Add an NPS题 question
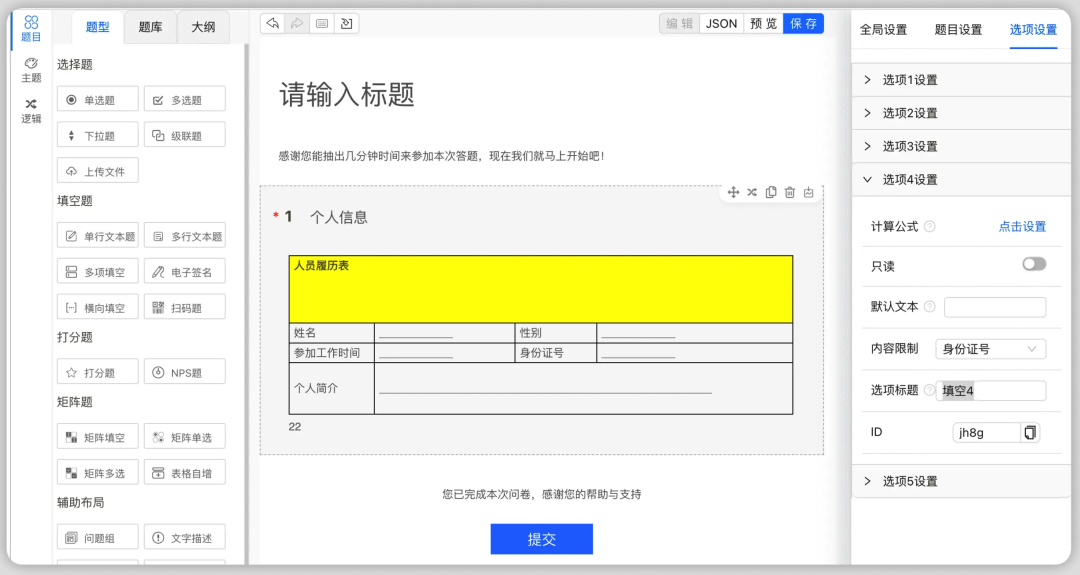This screenshot has height=575, width=1080. pyautogui.click(x=185, y=373)
